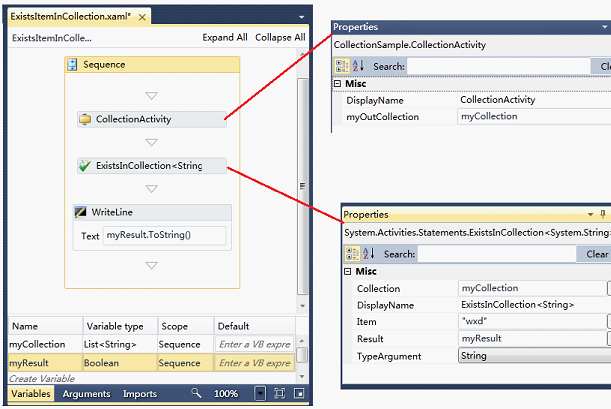611x409 pixels.
Task: Click the ExistsItemInColle... breadcrumb
Action: coord(52,38)
